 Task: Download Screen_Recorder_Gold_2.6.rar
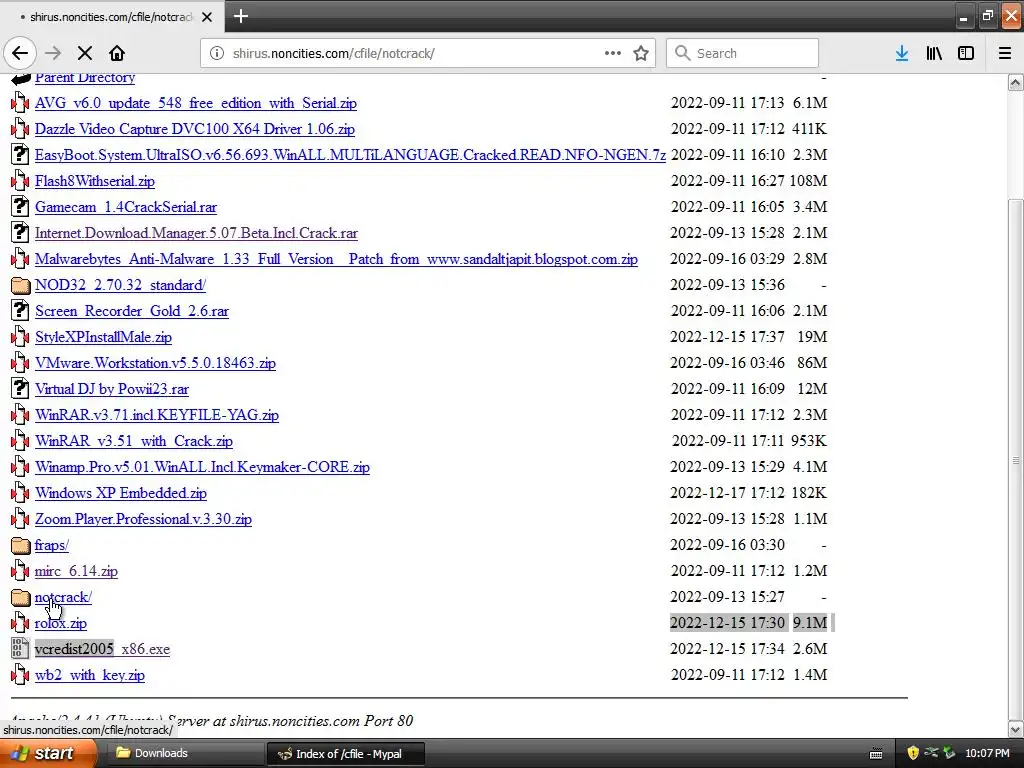coord(132,311)
